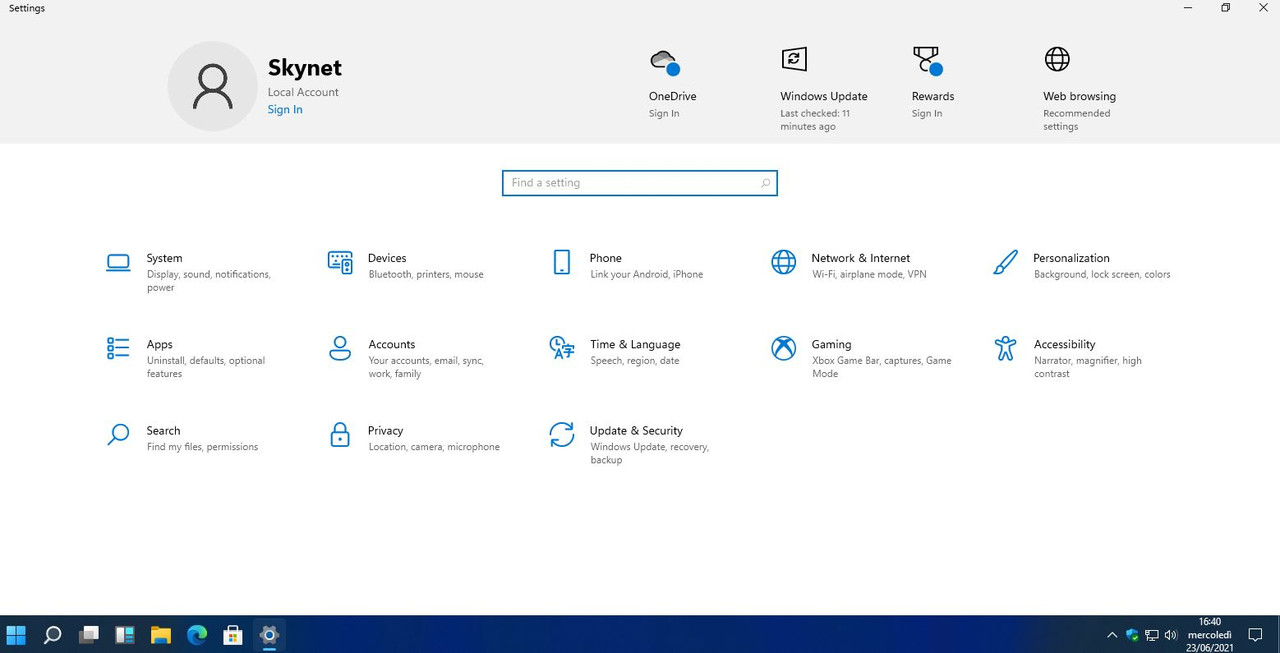Viewport: 1280px width, 653px height.
Task: Select the Phone settings icon
Action: click(x=562, y=263)
